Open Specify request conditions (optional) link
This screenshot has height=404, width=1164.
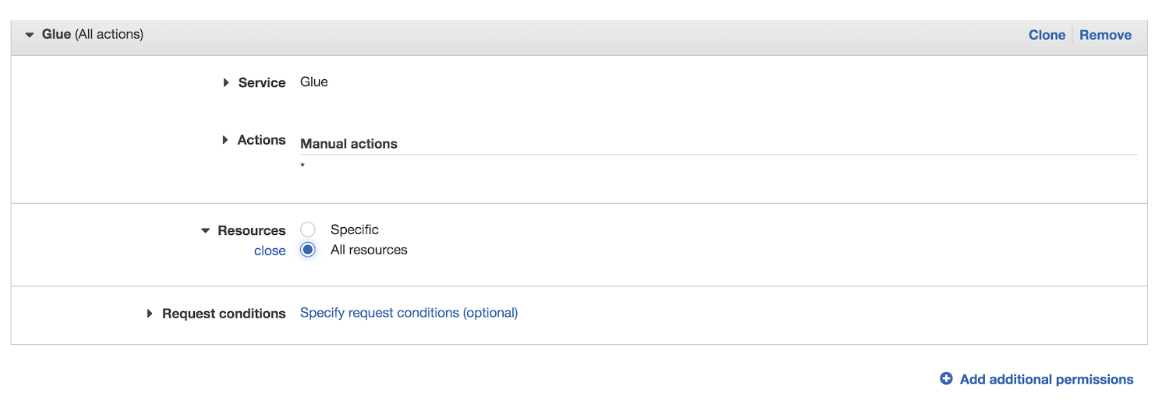coord(409,313)
